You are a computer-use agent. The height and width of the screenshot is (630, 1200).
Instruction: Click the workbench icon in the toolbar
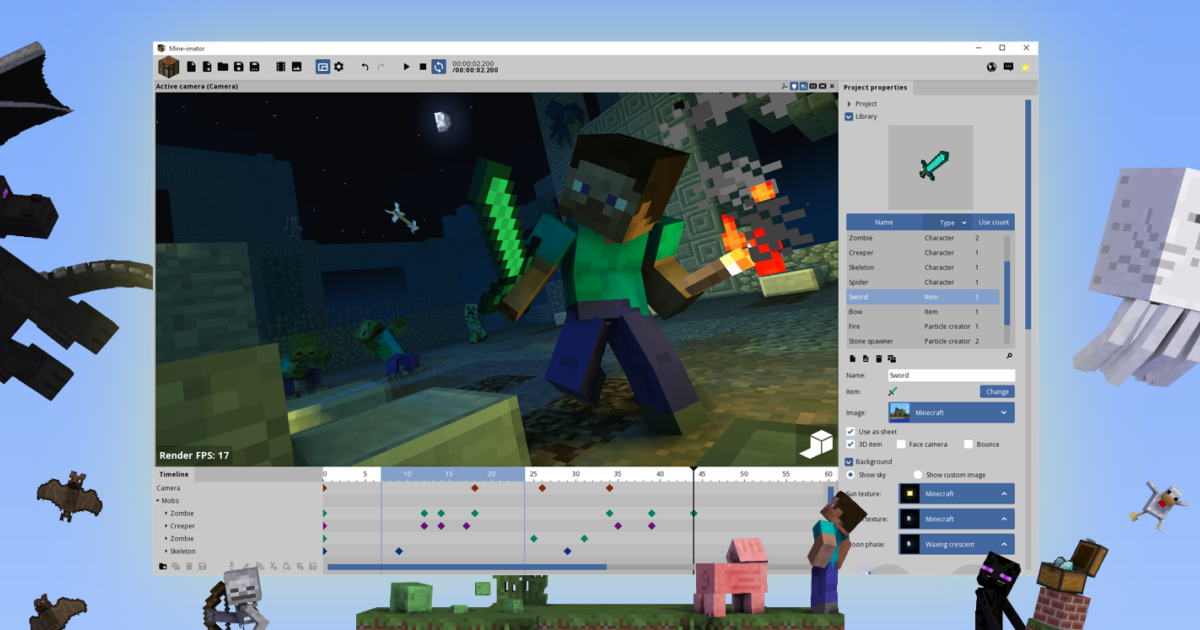(x=169, y=67)
